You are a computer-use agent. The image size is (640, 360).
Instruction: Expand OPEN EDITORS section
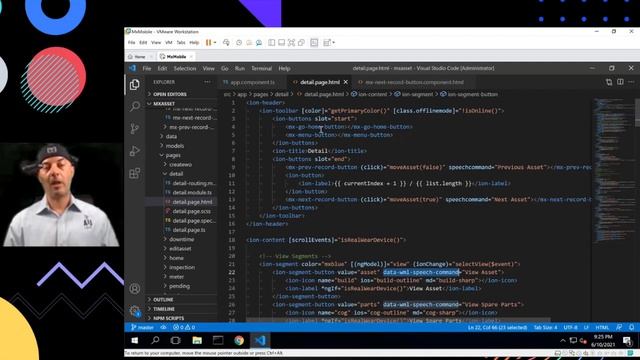(x=182, y=94)
